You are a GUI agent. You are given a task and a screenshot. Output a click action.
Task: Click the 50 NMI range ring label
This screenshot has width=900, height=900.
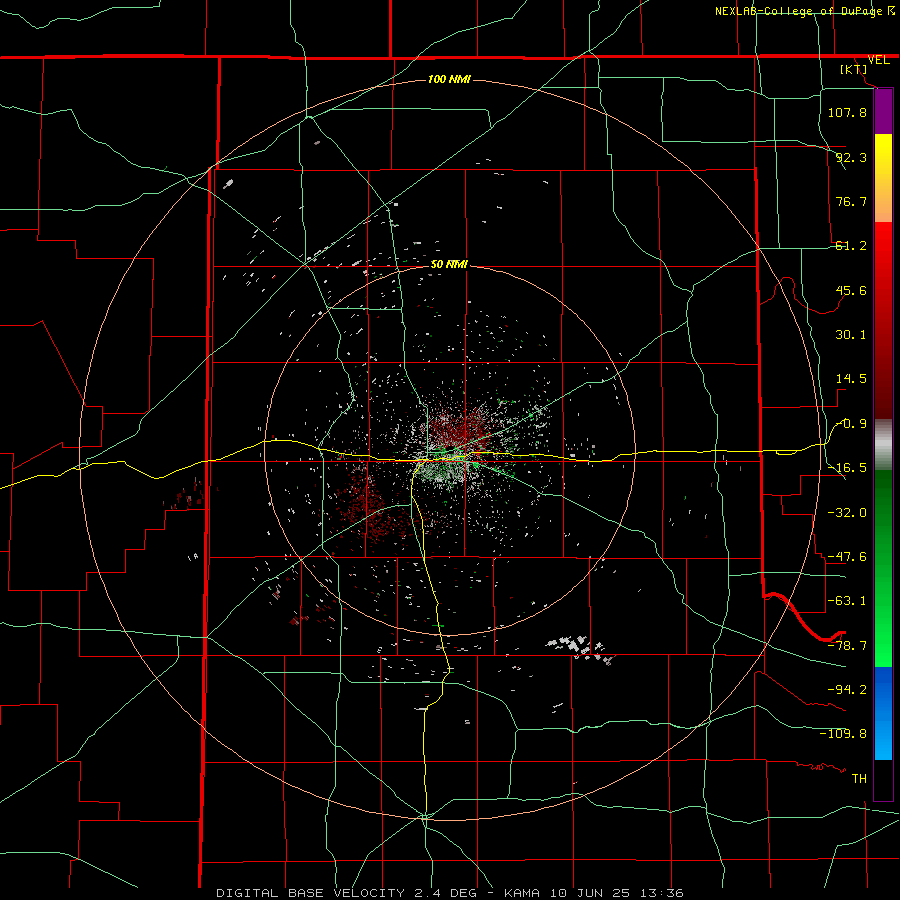[449, 264]
